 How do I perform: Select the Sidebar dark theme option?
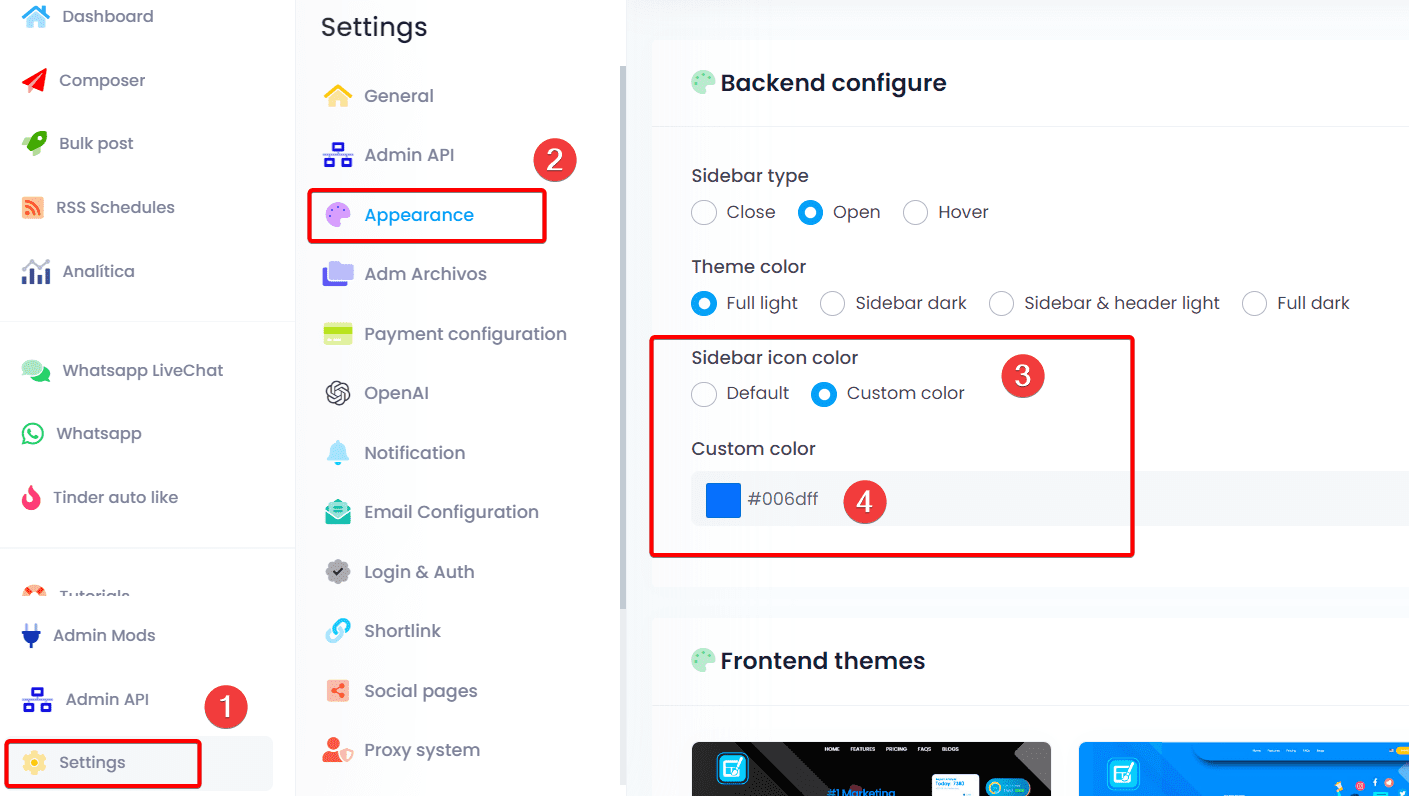[832, 303]
